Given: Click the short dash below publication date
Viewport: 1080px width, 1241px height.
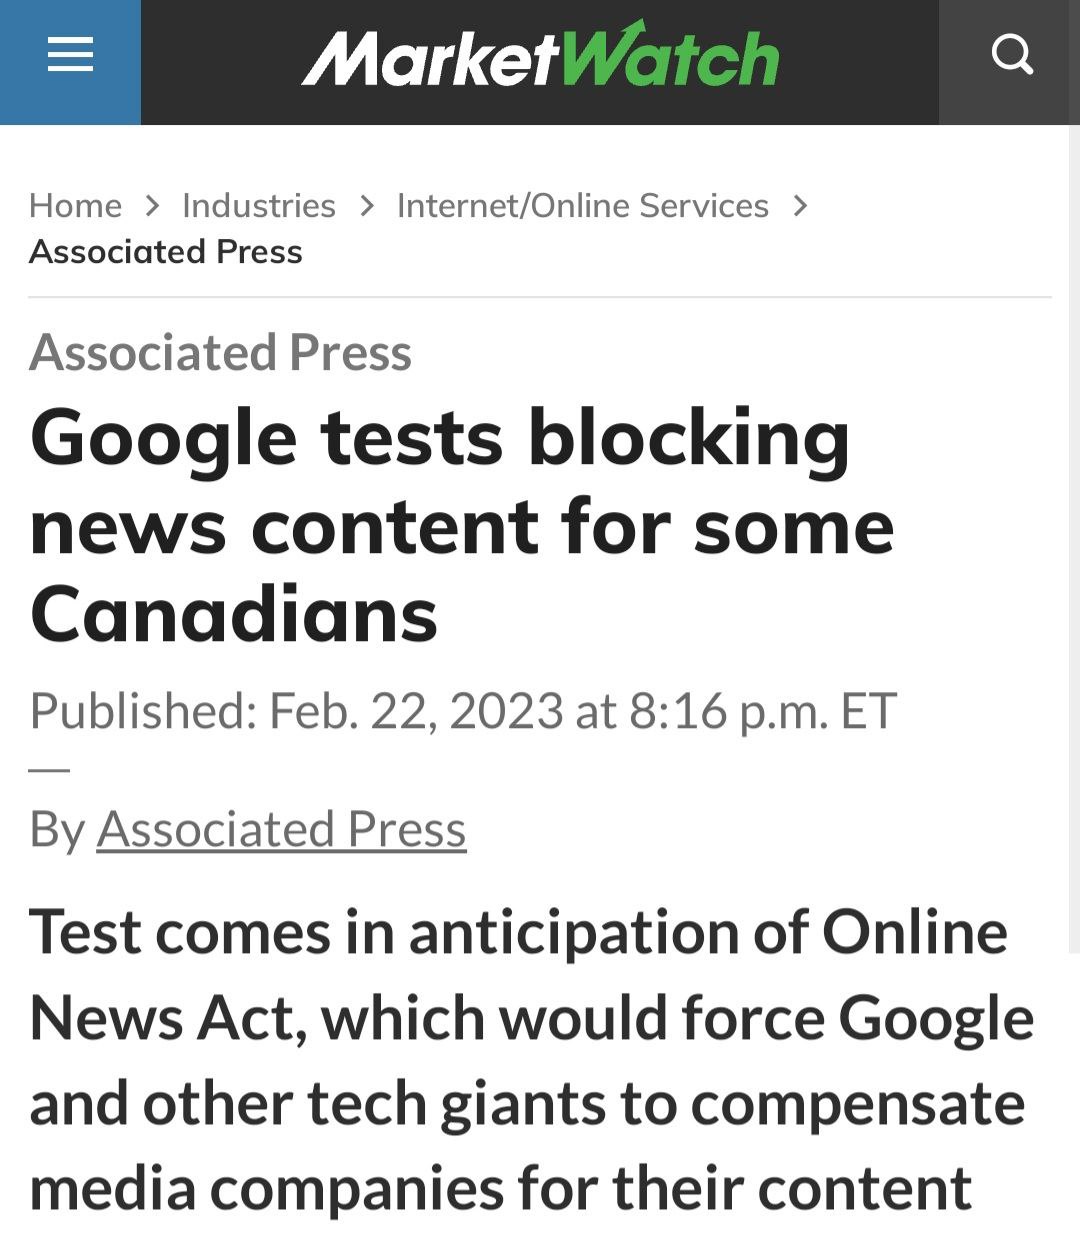Looking at the screenshot, I should coord(49,771).
